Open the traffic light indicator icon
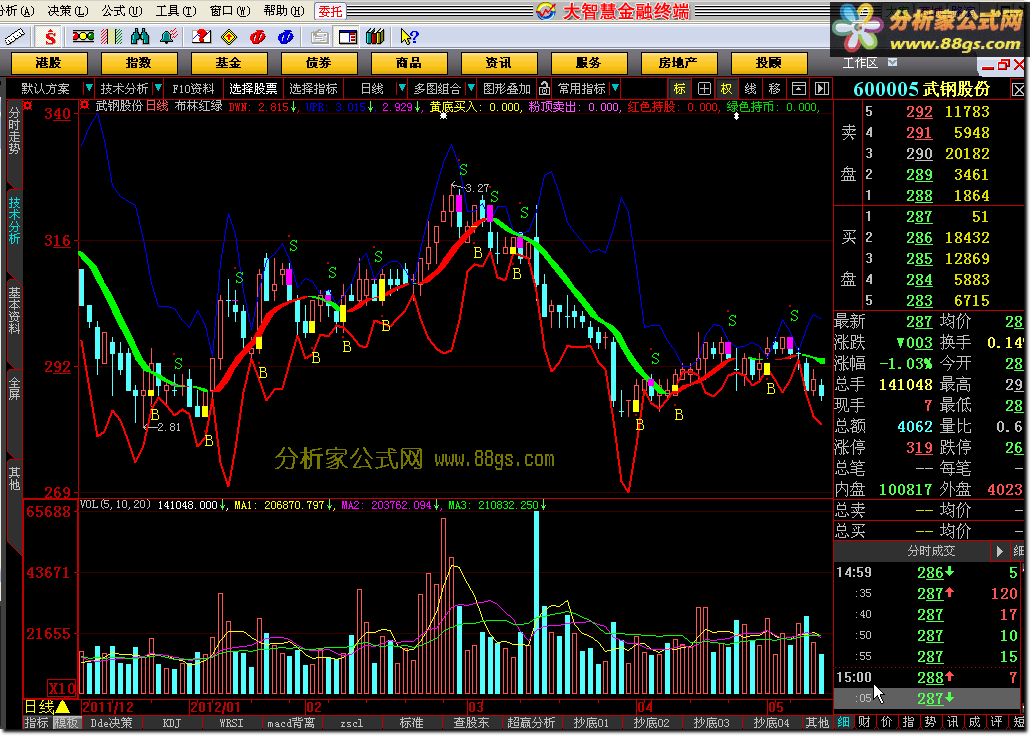1032x736 pixels. (x=83, y=36)
